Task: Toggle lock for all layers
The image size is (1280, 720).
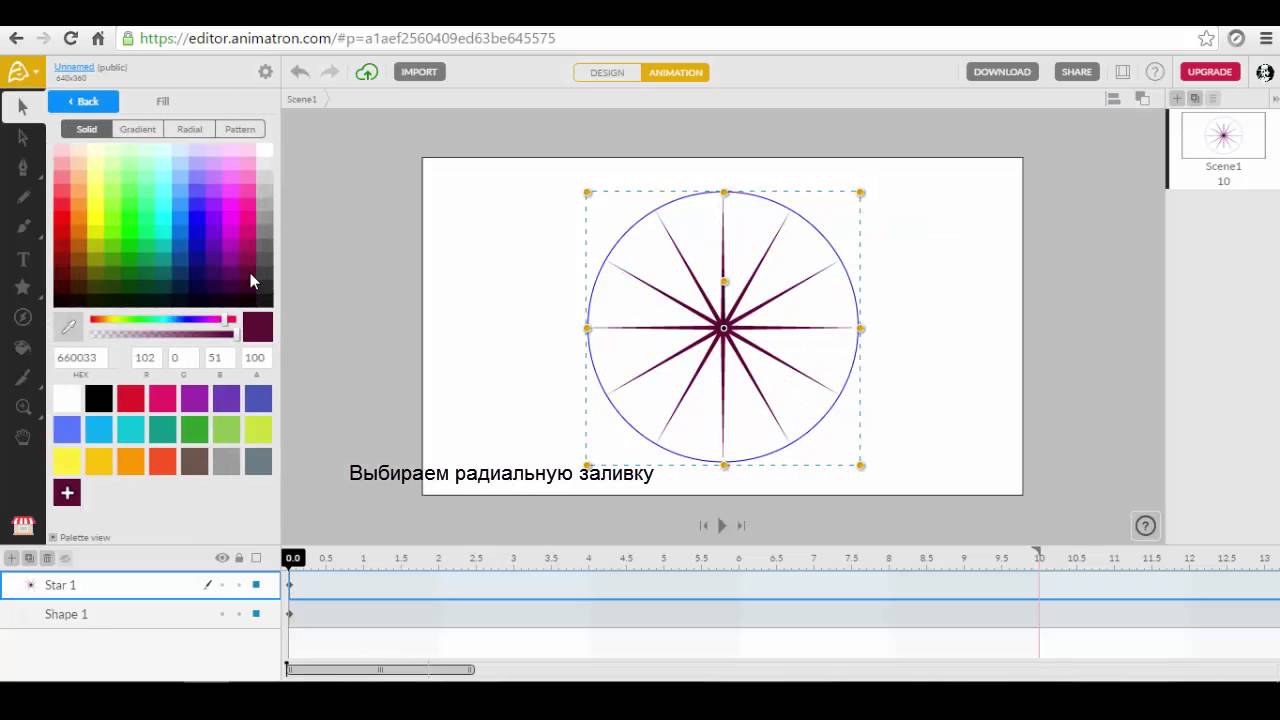Action: pyautogui.click(x=239, y=558)
